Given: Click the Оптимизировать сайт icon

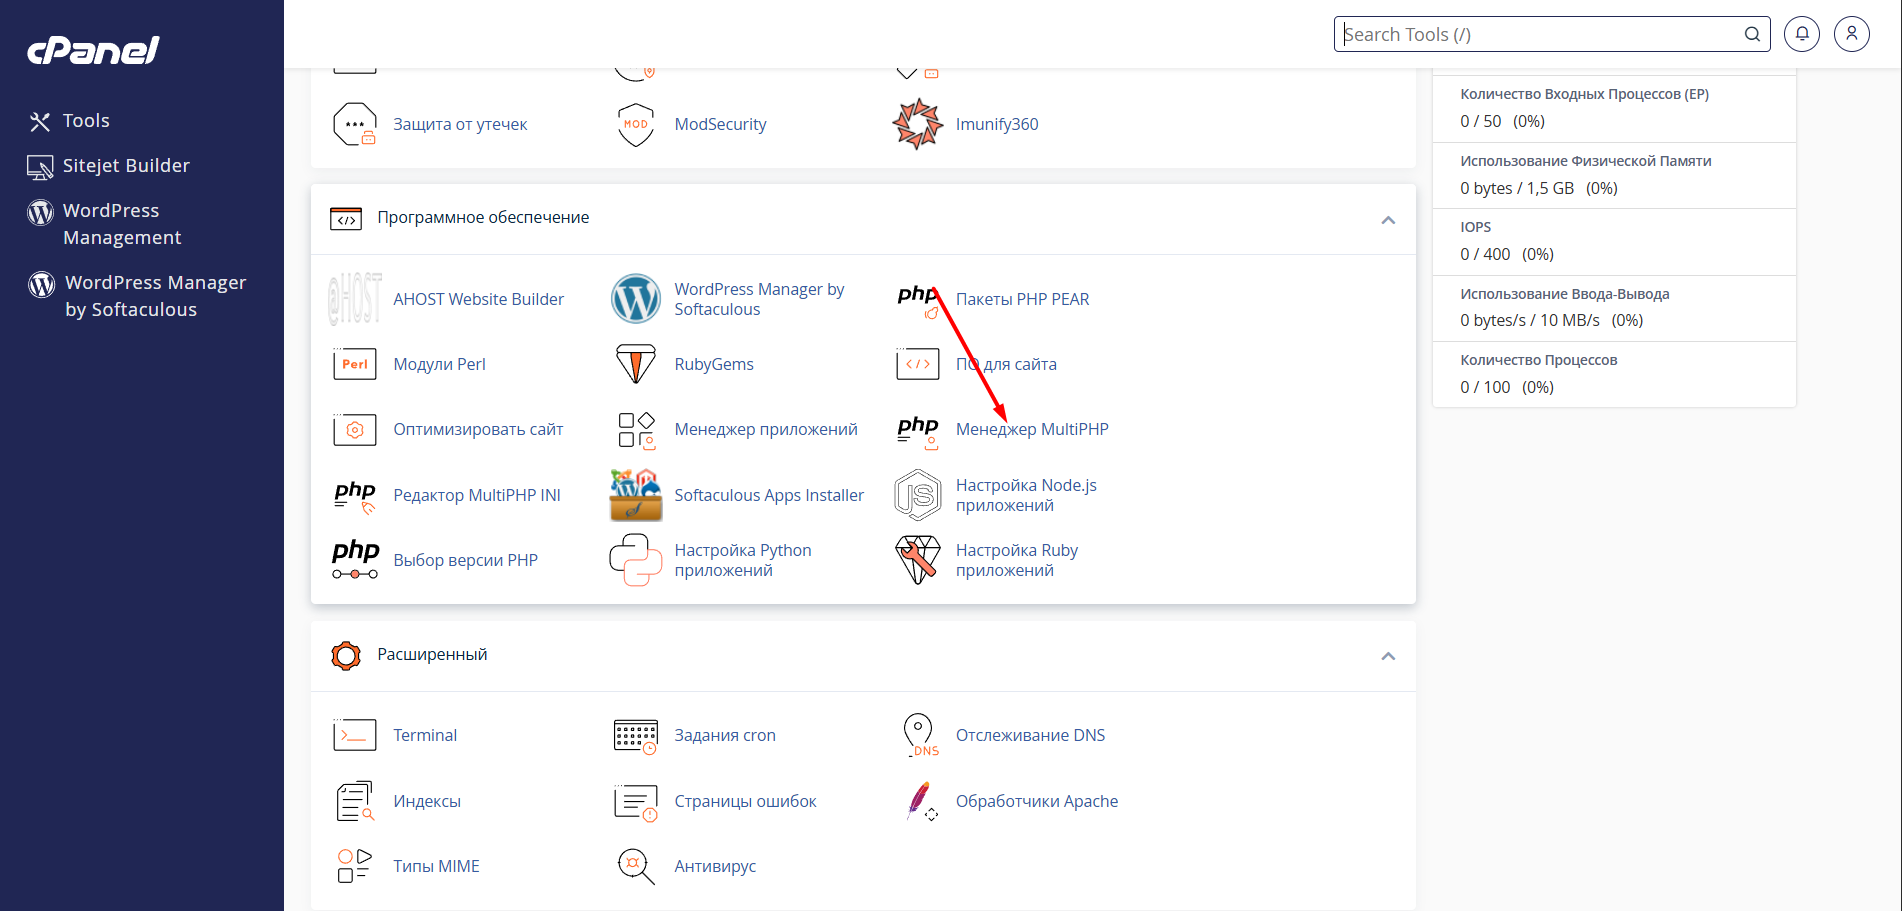Looking at the screenshot, I should (x=355, y=430).
